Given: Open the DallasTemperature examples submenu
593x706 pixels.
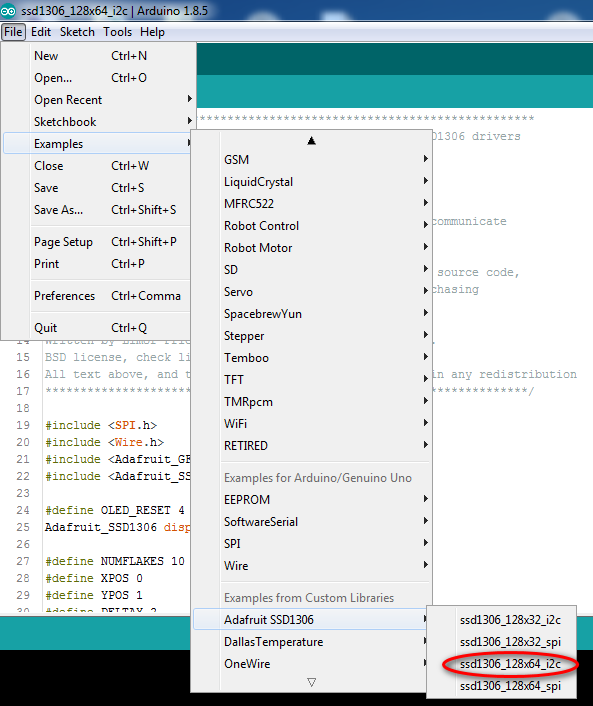Looking at the screenshot, I should click(311, 642).
